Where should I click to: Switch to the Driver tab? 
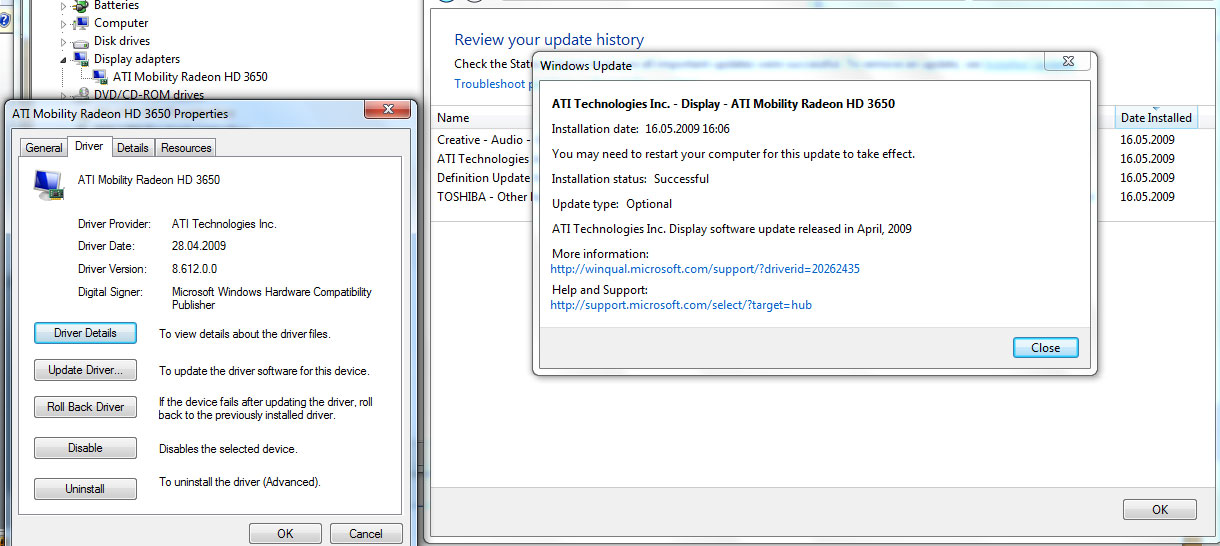tap(89, 146)
